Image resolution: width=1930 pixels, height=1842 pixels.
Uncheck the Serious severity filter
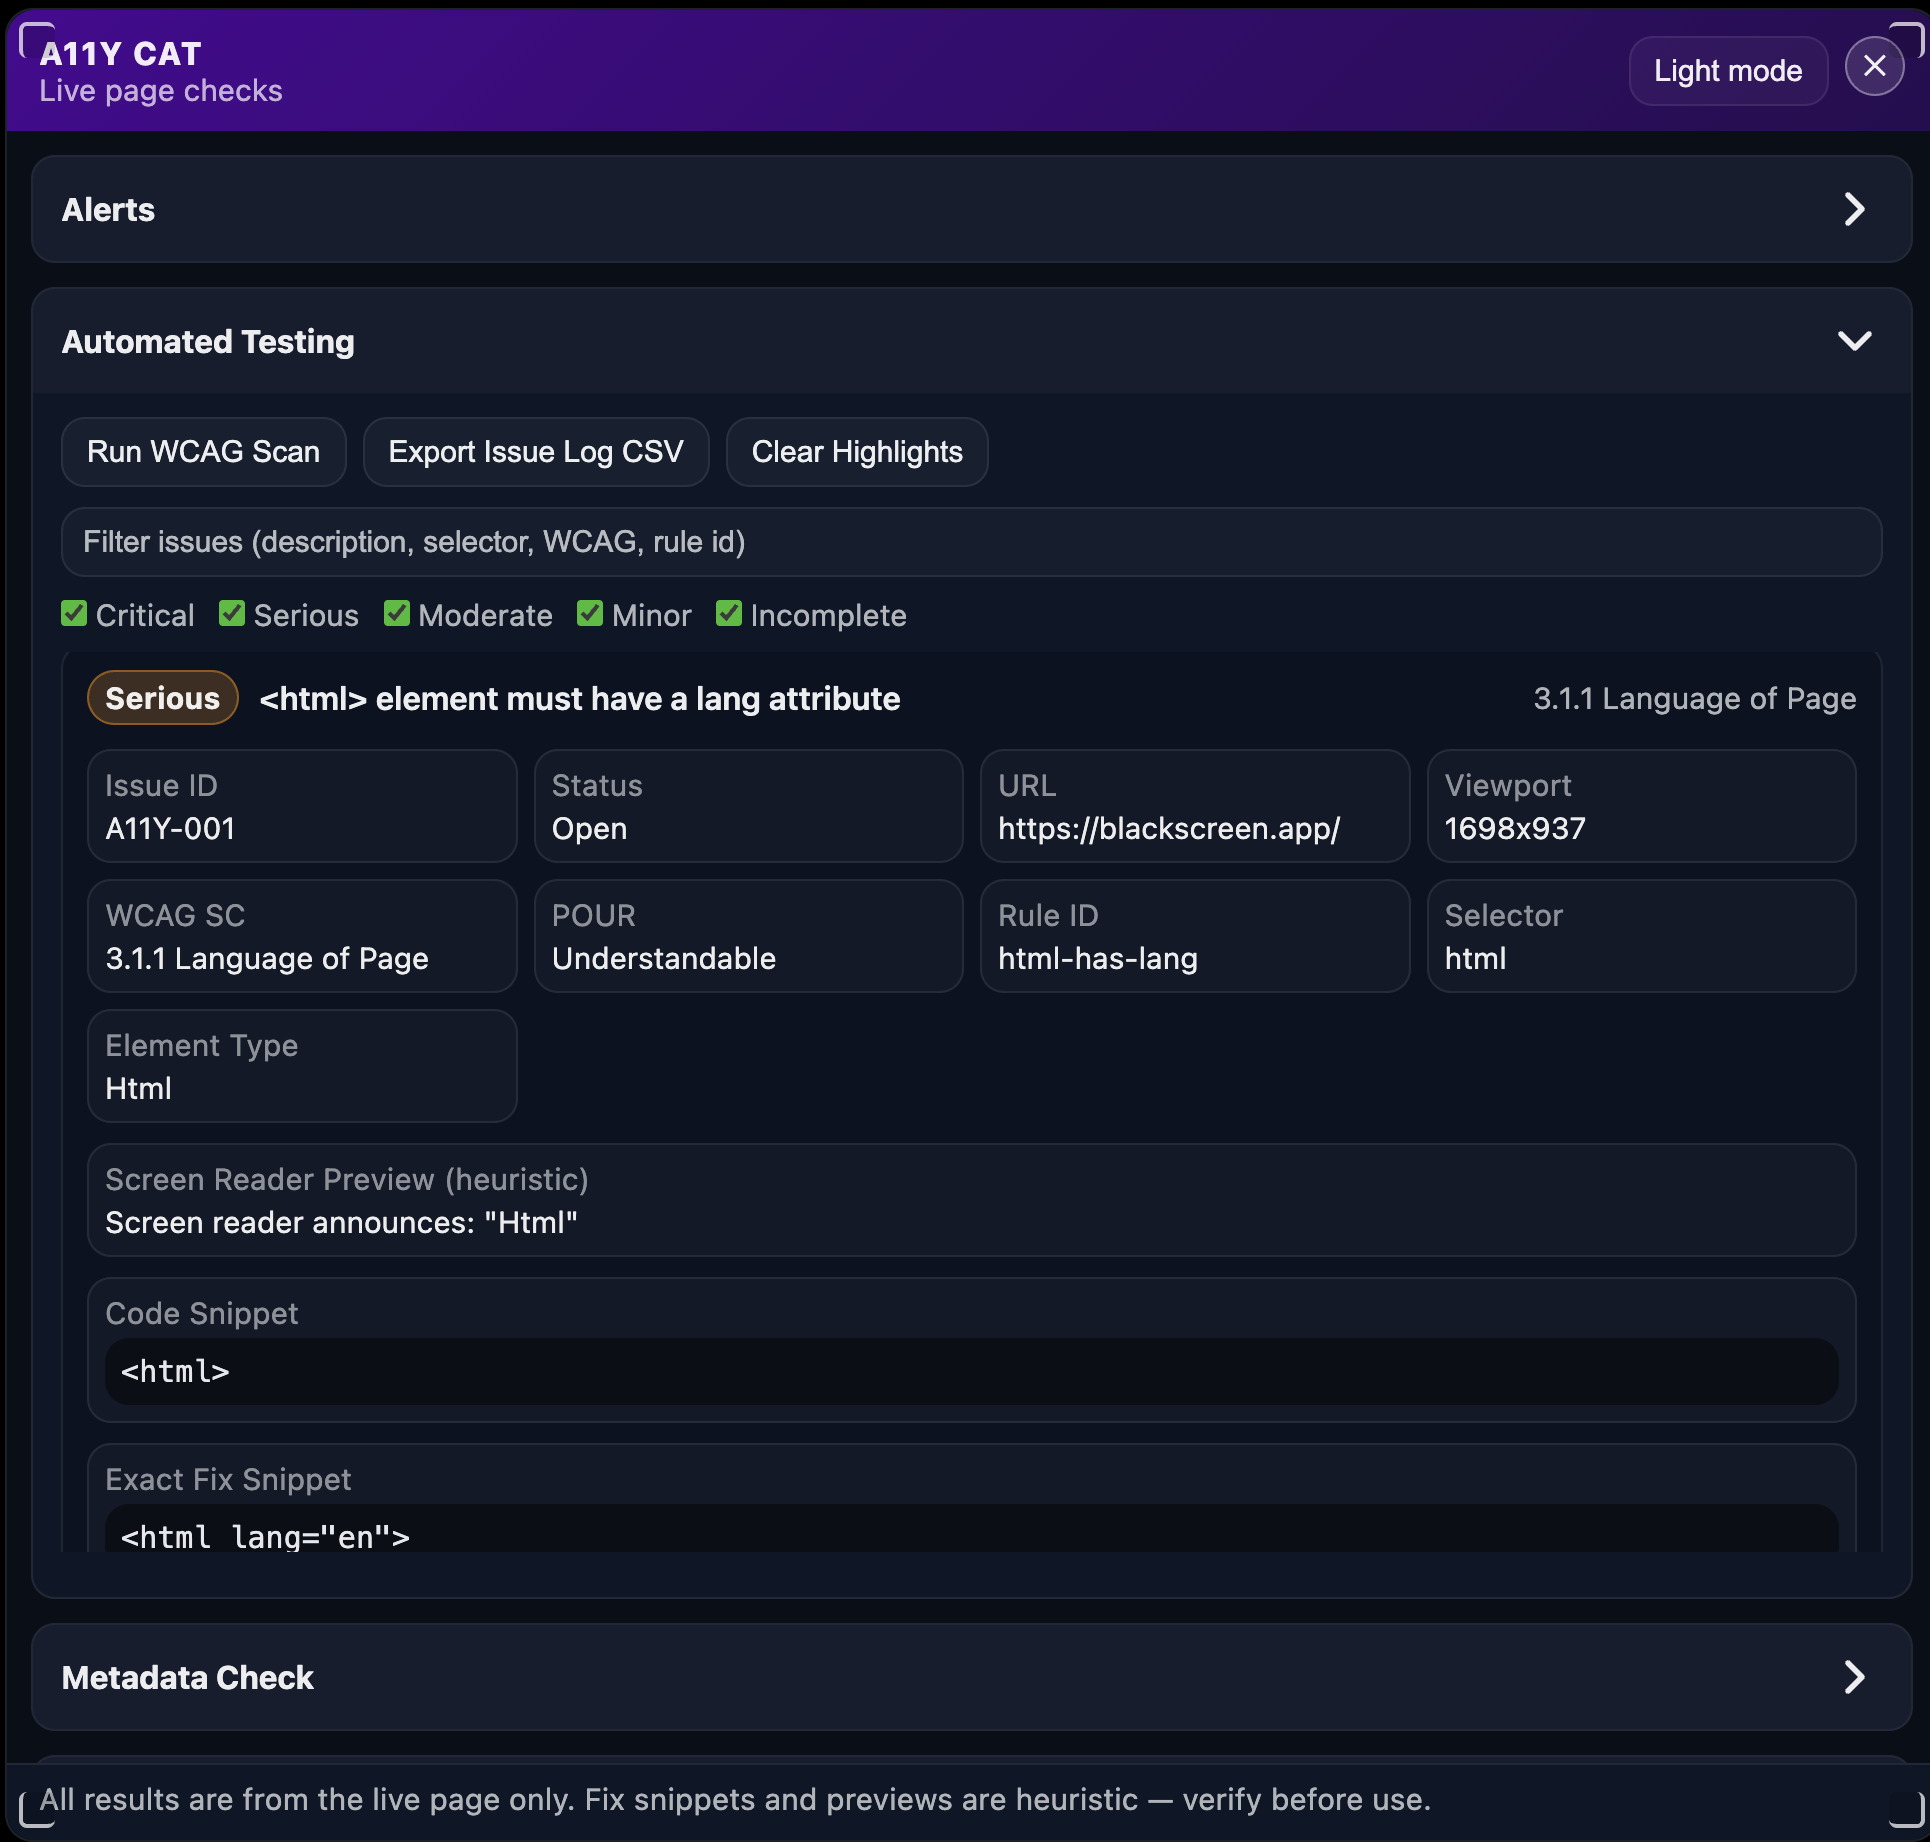coord(231,613)
